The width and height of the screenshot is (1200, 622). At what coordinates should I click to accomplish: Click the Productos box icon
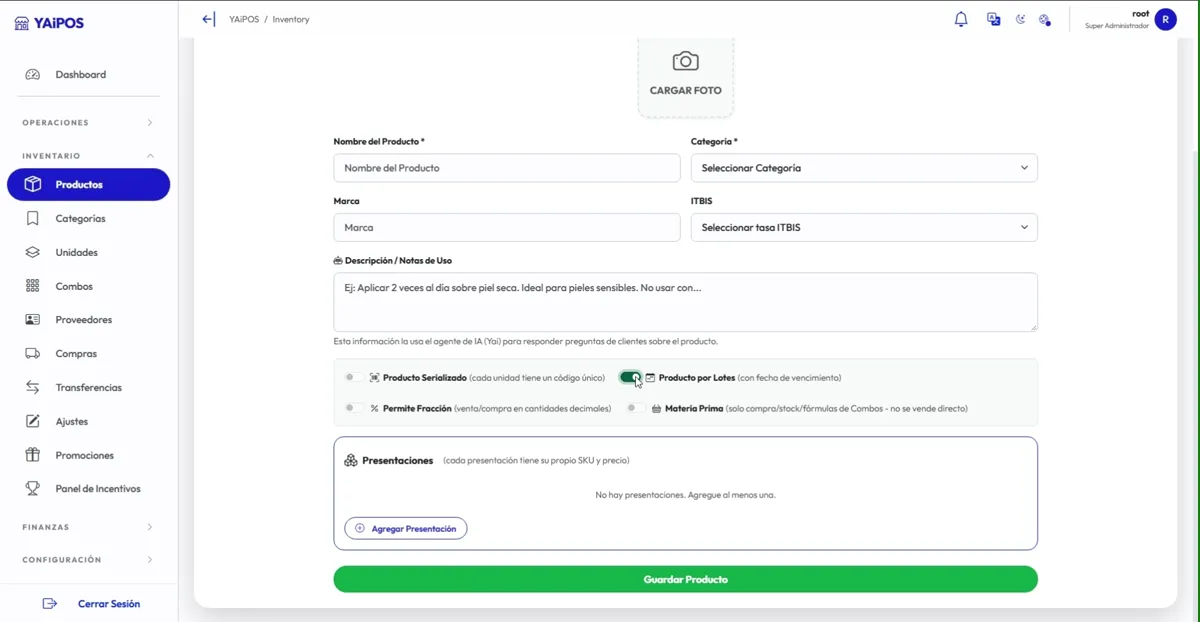click(33, 185)
